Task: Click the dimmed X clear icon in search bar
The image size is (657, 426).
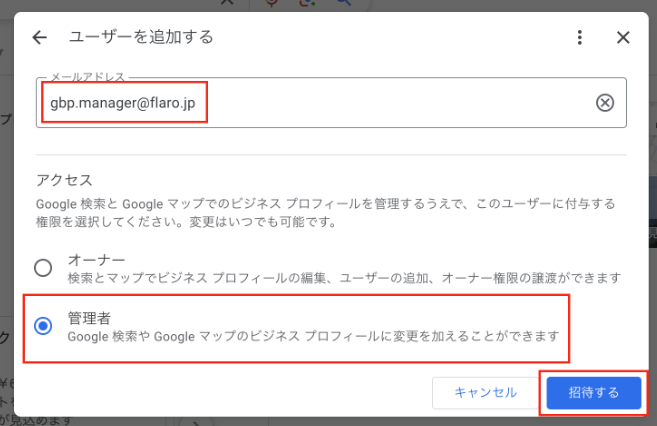Action: pos(227,2)
